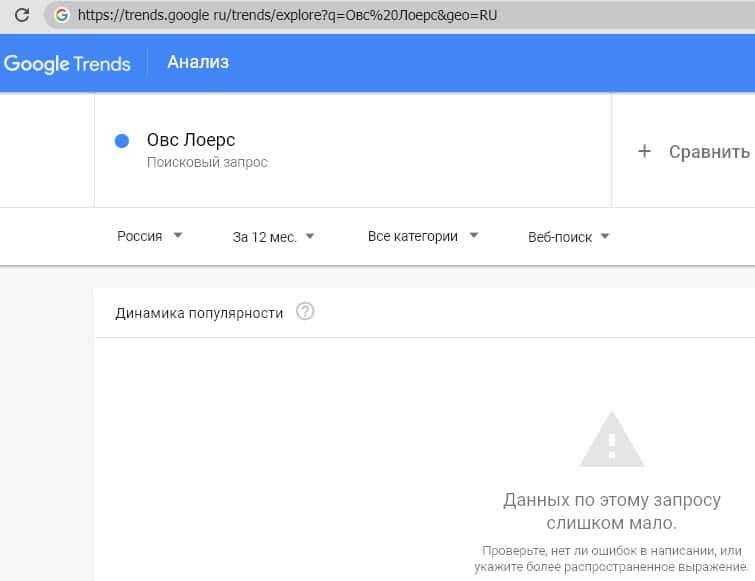
Task: Expand the За 12 мес. time range
Action: [273, 237]
